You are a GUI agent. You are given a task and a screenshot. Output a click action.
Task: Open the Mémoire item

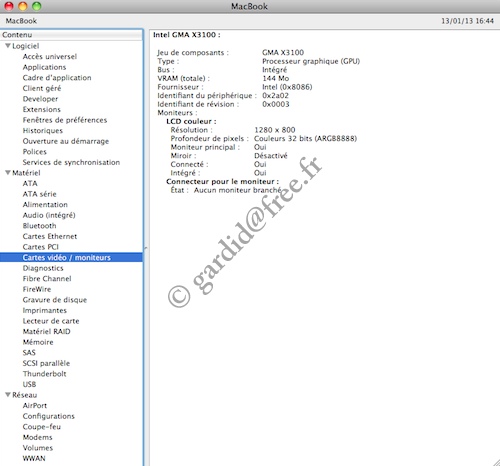[x=38, y=342]
